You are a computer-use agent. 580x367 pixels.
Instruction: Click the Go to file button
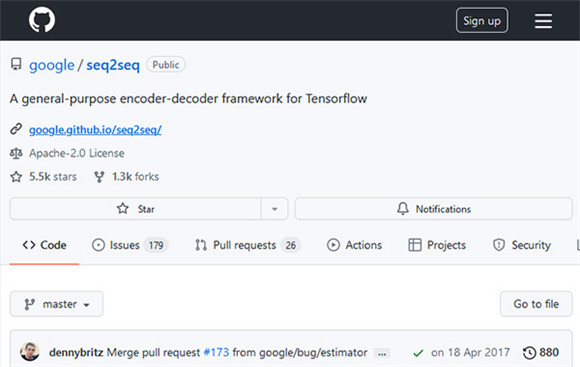(x=536, y=304)
